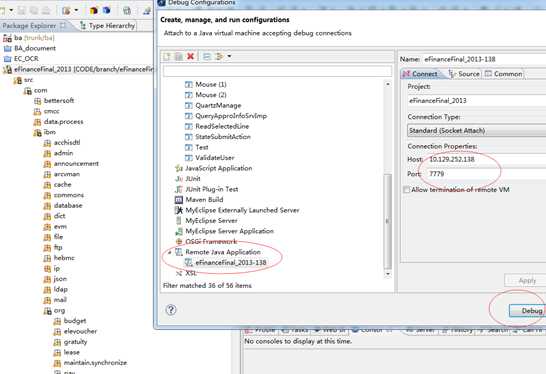Screen dimensions: 546x374
Task: Switch to the Common tab
Action: coord(504,74)
